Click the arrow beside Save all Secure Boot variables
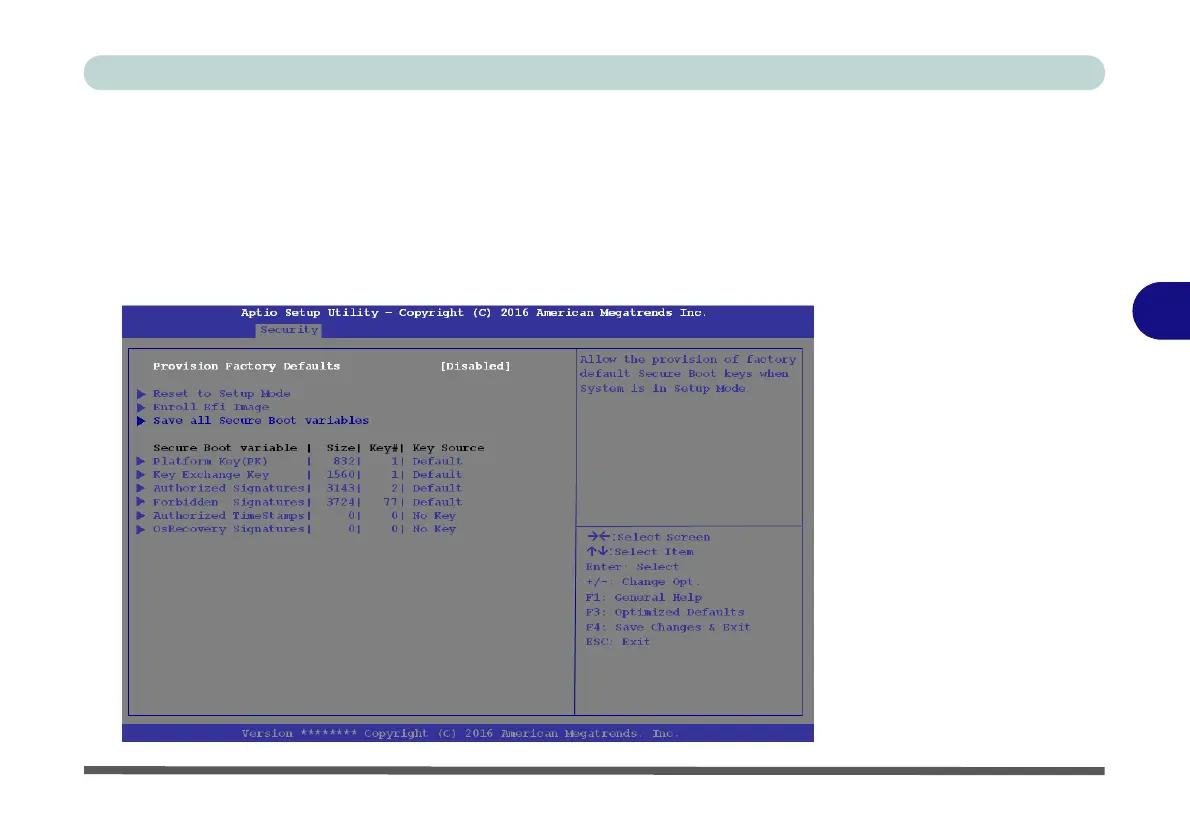 (x=141, y=421)
